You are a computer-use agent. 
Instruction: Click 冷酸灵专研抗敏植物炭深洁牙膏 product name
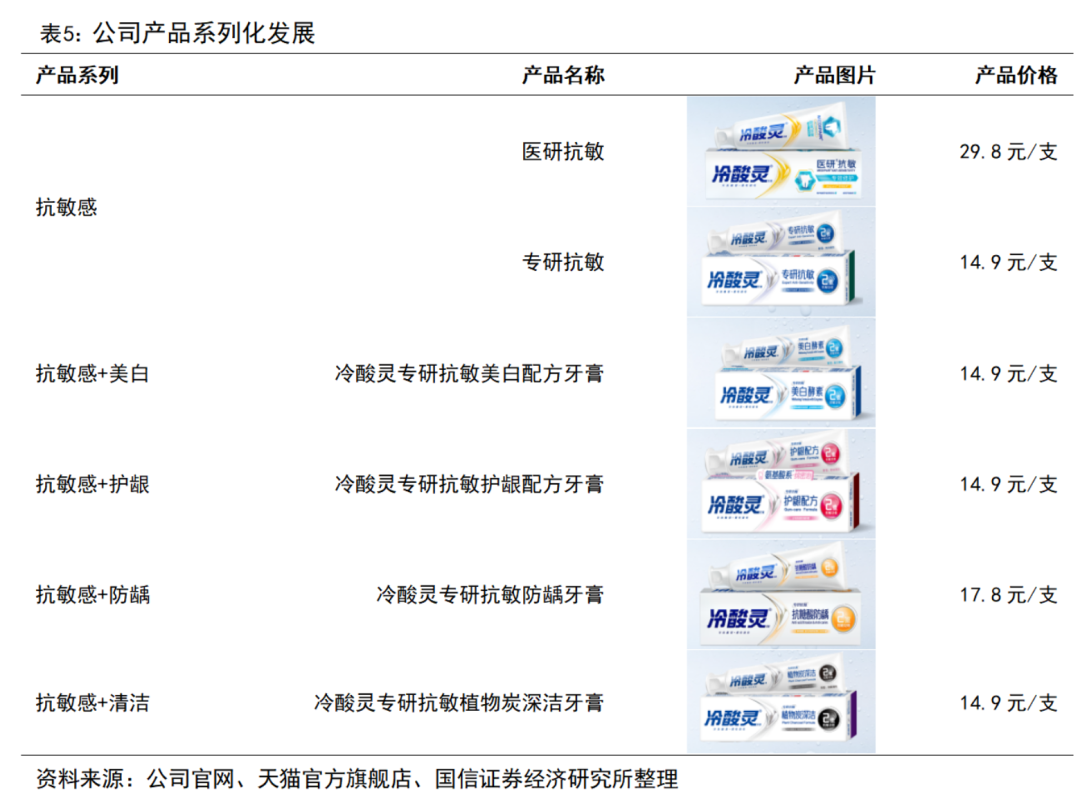[459, 703]
